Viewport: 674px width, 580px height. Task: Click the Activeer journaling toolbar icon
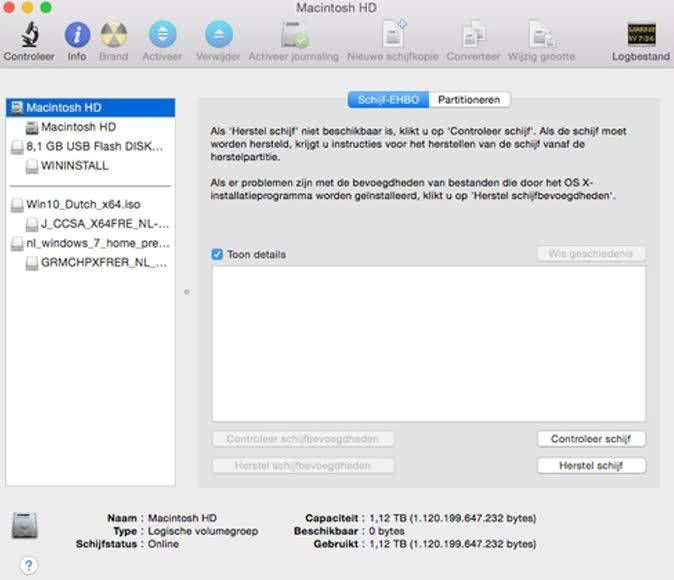(x=294, y=34)
